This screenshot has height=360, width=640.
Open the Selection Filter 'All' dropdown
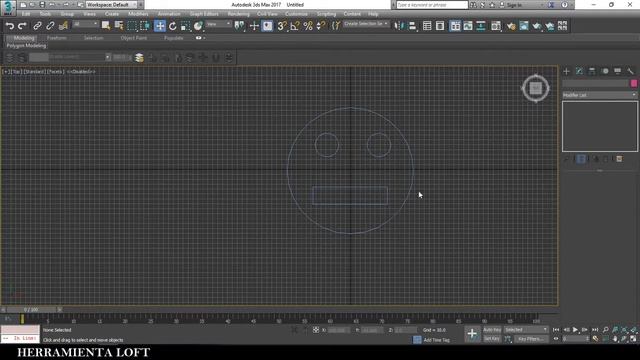pyautogui.click(x=85, y=24)
